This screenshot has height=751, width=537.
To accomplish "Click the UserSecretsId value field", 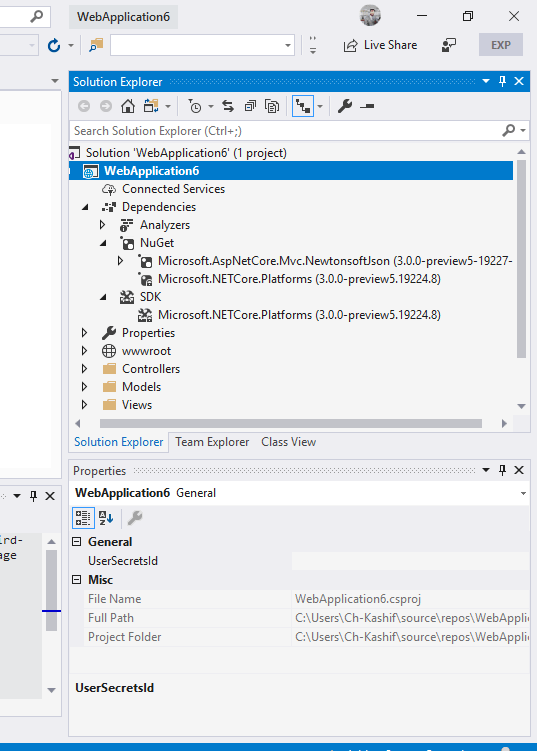I will coord(411,561).
